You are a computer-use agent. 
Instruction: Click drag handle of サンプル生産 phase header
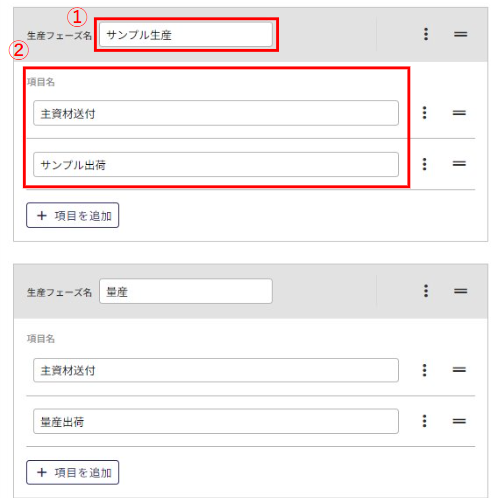(x=460, y=34)
